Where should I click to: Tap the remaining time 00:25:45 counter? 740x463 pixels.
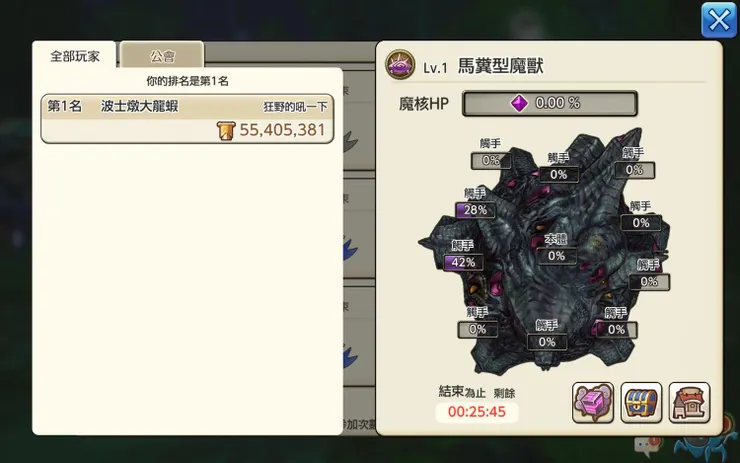477,412
